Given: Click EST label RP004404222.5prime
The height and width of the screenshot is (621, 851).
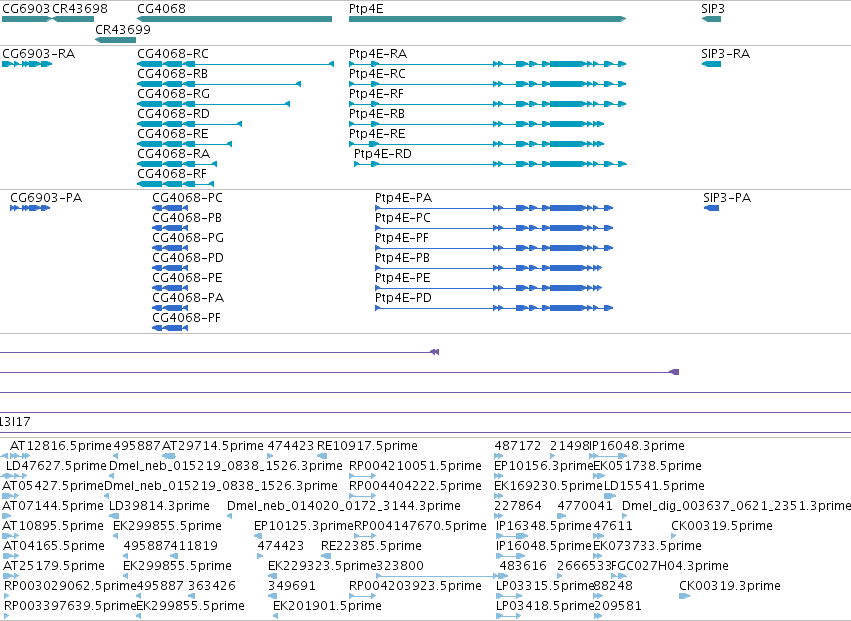Looking at the screenshot, I should pos(415,486).
